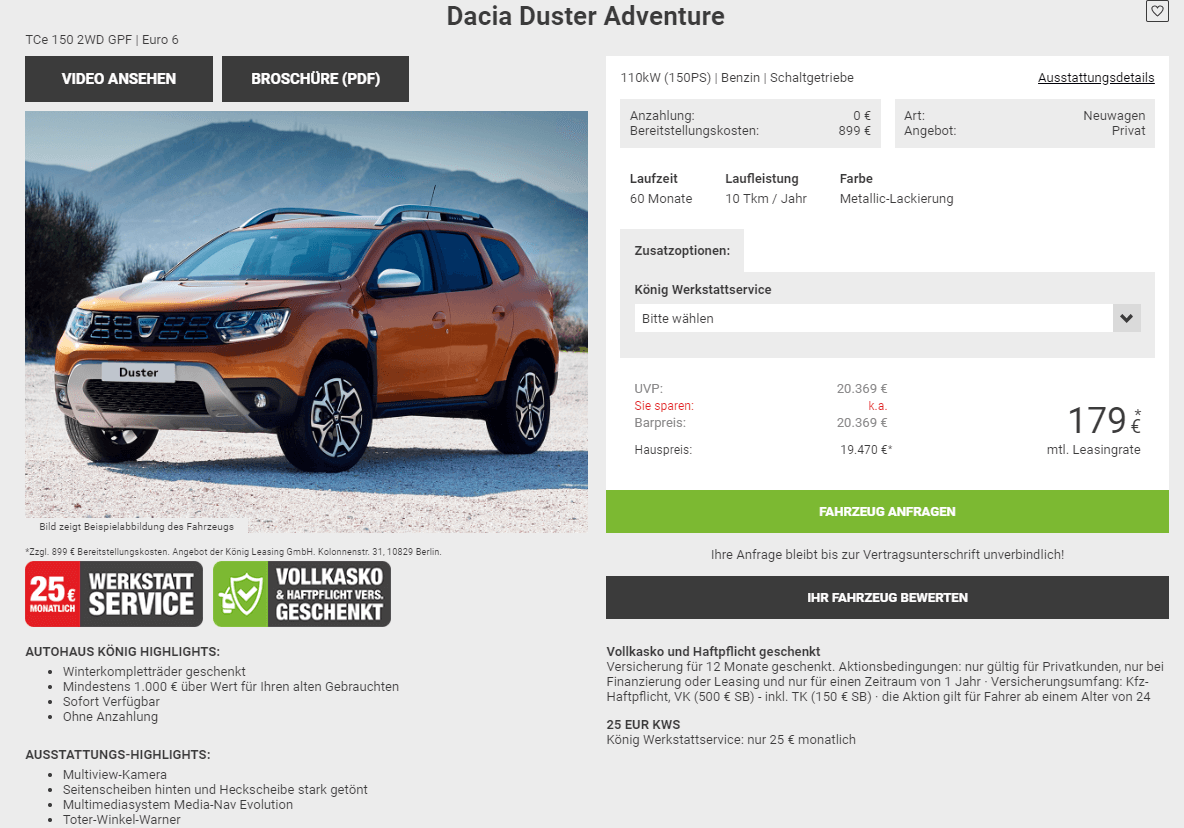This screenshot has height=828, width=1184.
Task: Open the Ausstattungsdetails link
Action: pyautogui.click(x=1096, y=78)
